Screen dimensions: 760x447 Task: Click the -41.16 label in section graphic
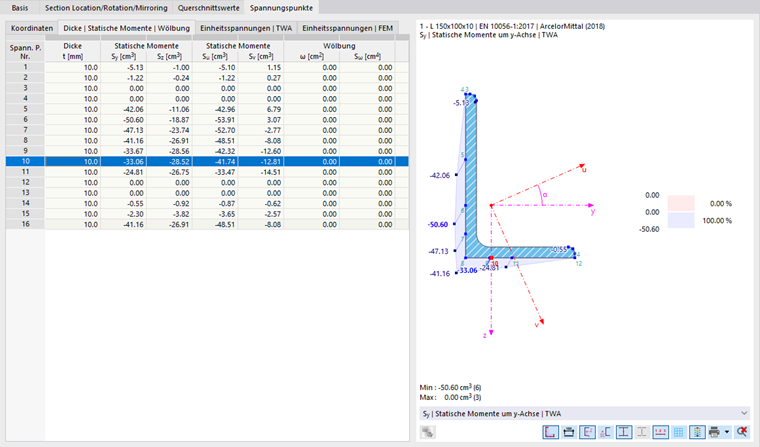(x=440, y=274)
